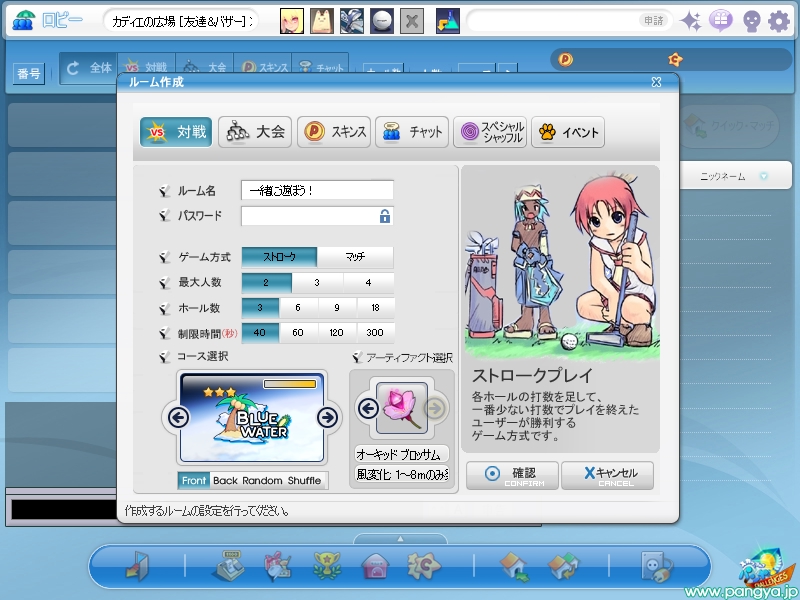
Task: Open the trophy rankings icon
Action: tap(327, 566)
